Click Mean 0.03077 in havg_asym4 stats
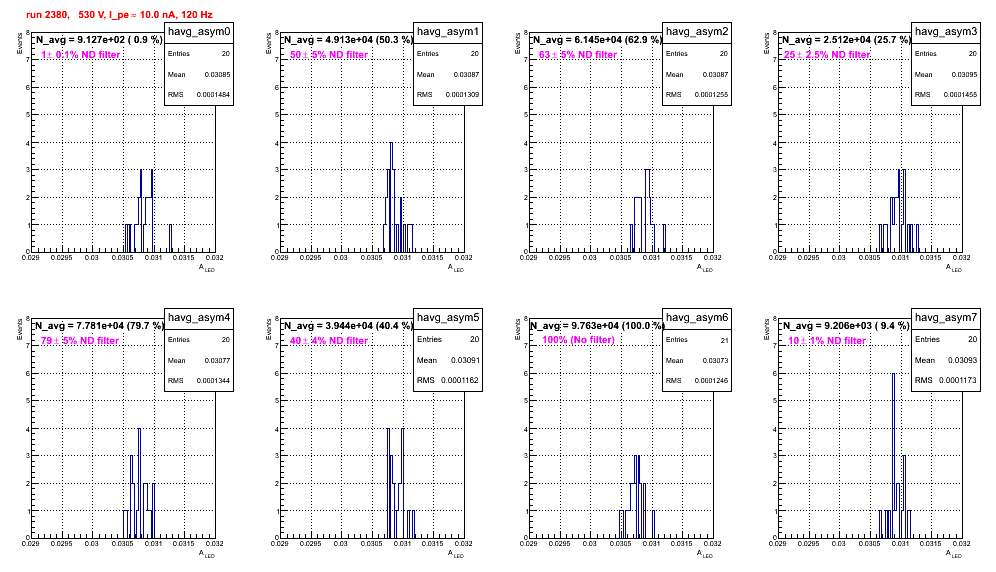Screen dimensions: 996x572 [199, 360]
